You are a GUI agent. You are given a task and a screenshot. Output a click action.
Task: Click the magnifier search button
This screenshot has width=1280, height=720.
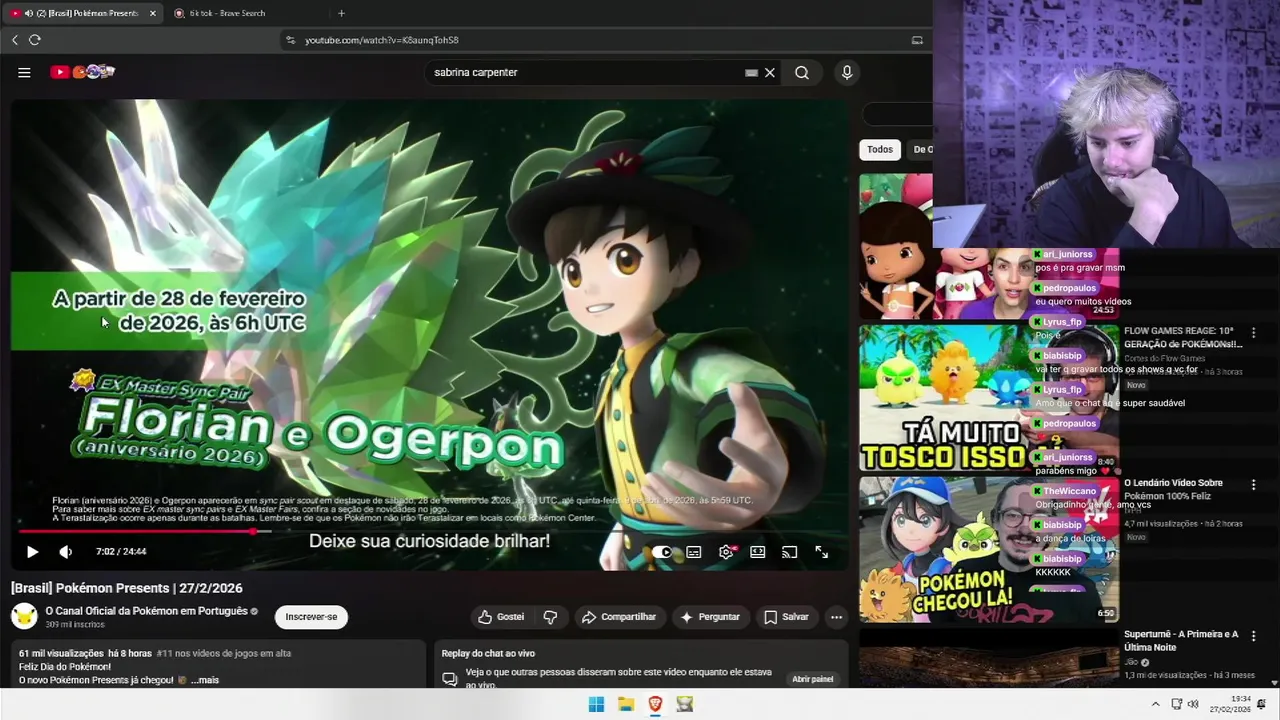coord(802,72)
